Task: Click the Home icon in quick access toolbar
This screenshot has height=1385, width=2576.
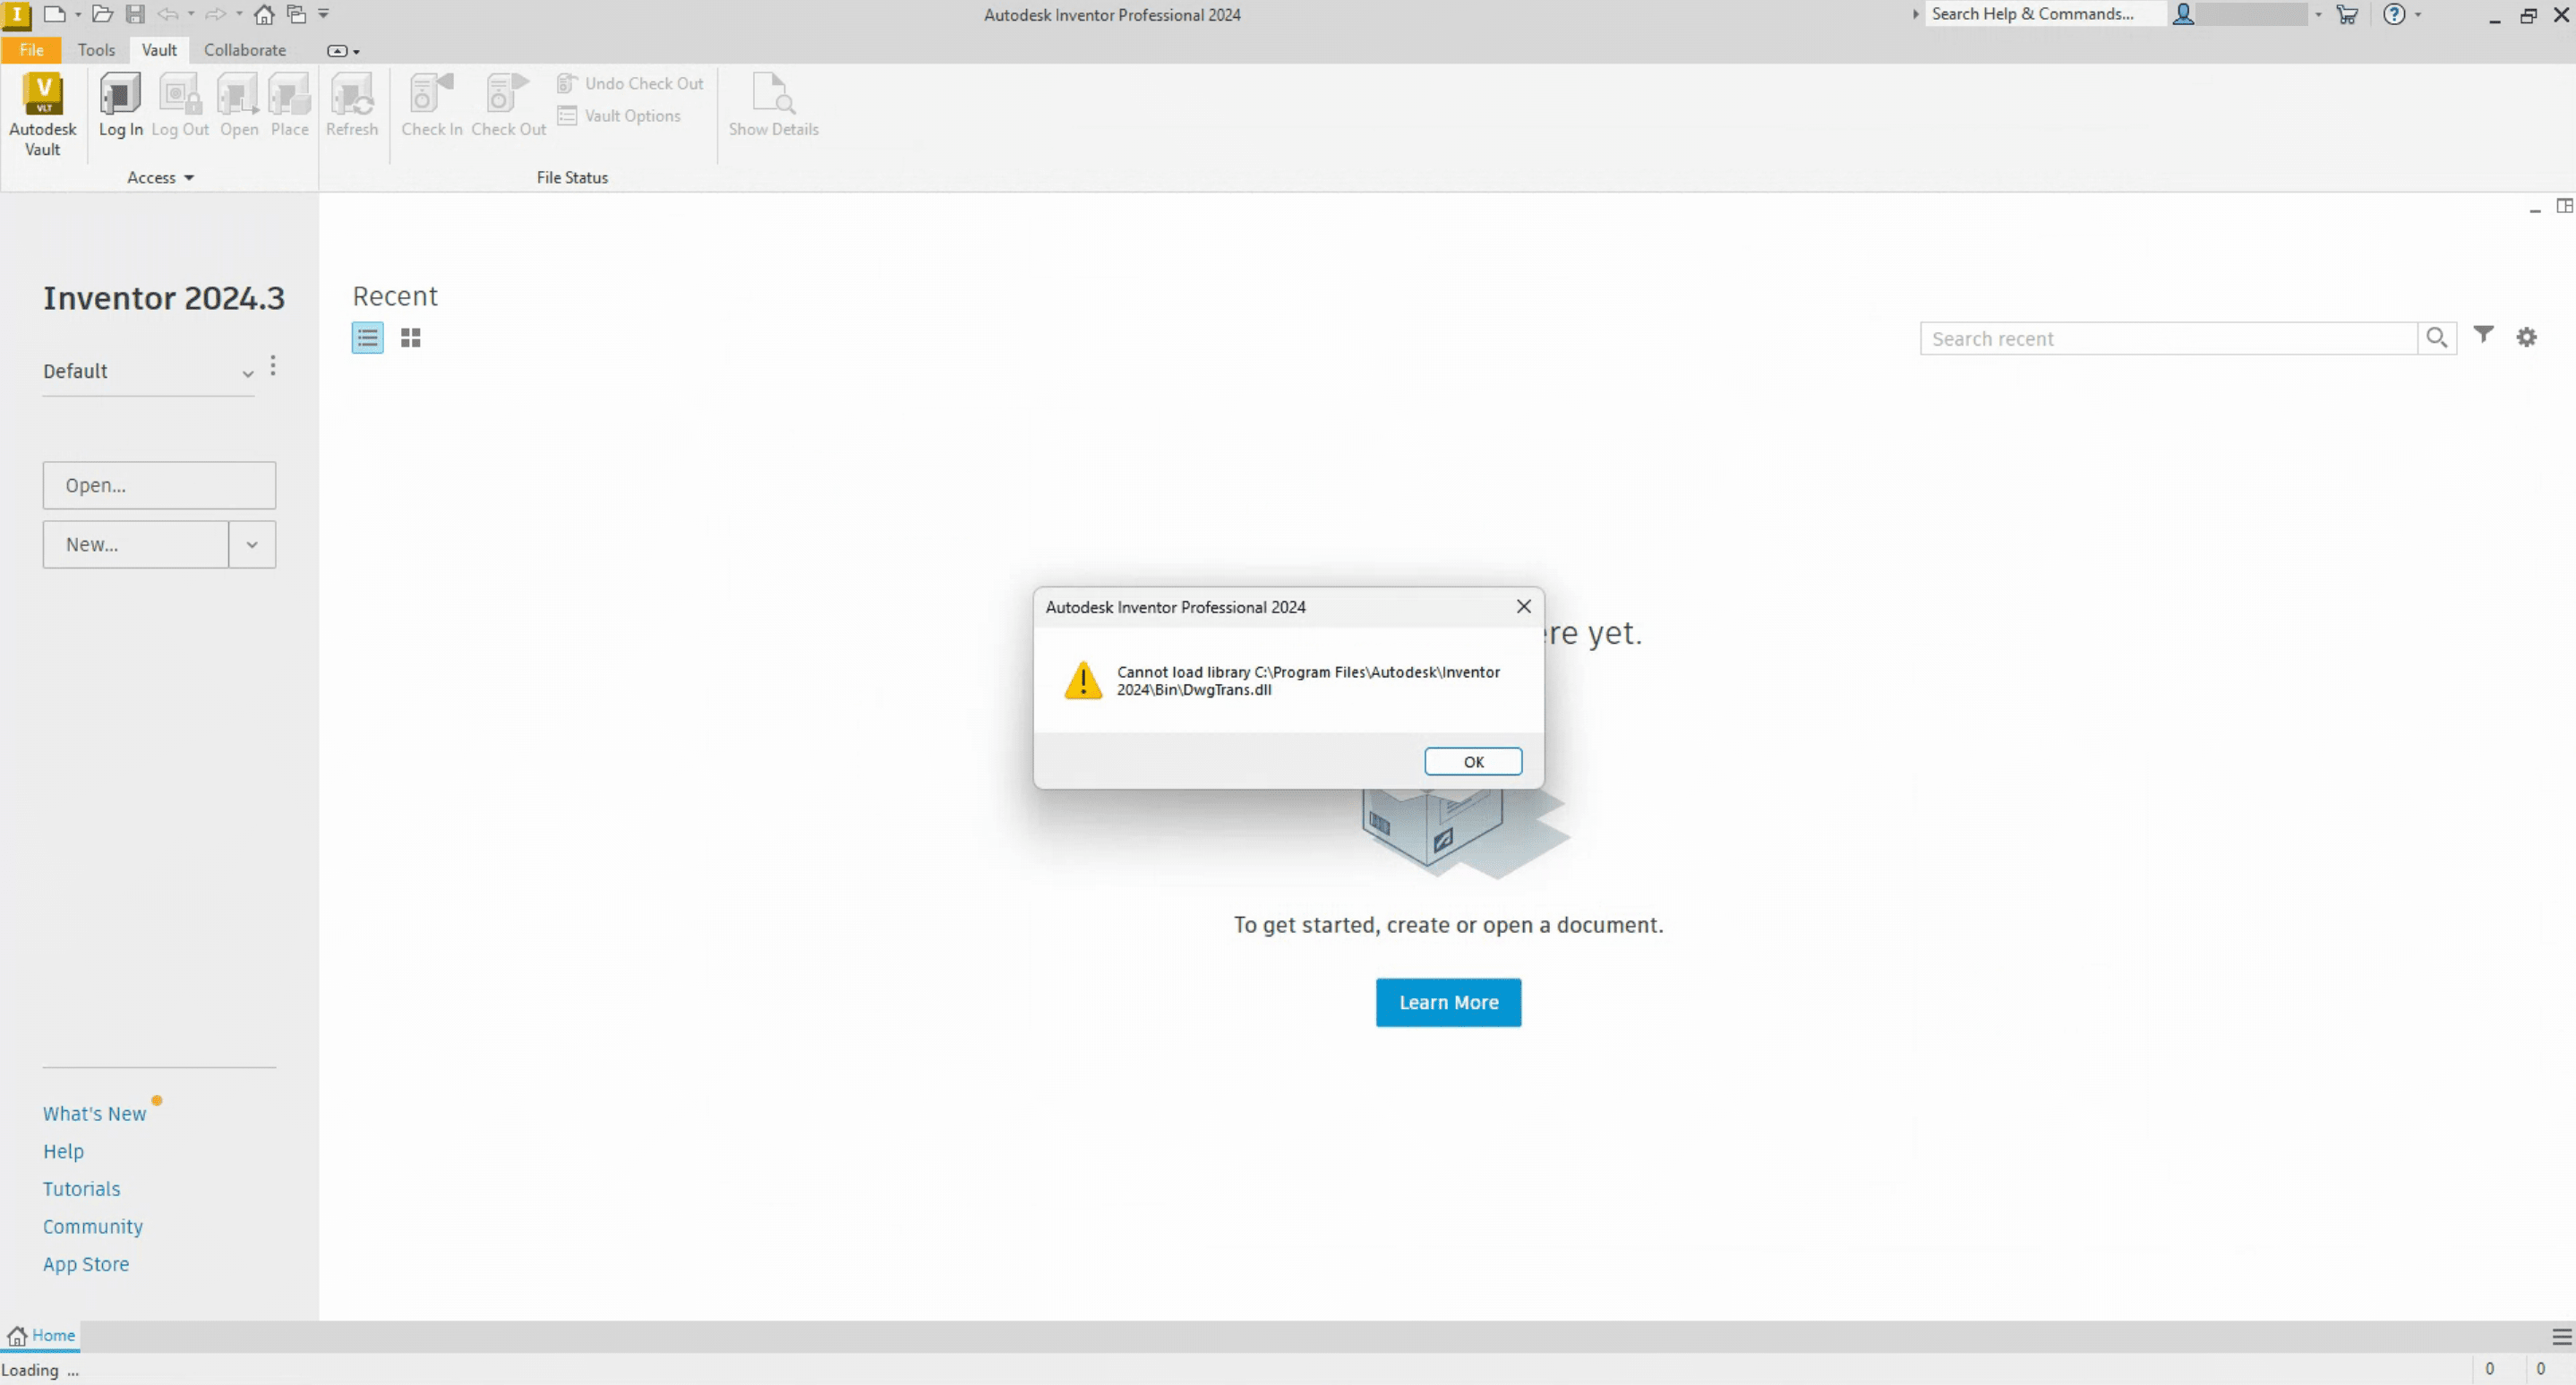Action: (264, 14)
